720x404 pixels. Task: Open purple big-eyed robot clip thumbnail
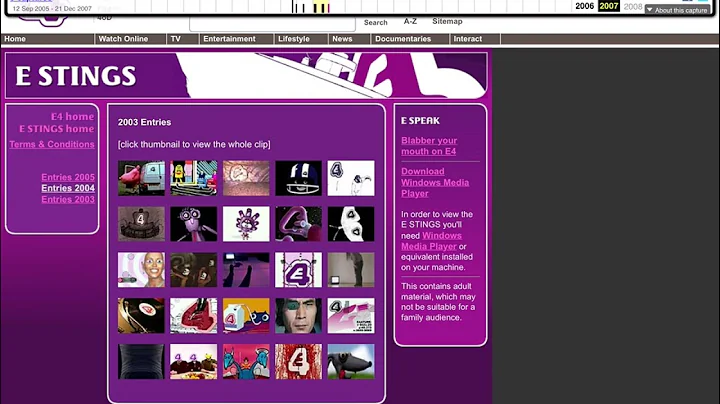(194, 224)
